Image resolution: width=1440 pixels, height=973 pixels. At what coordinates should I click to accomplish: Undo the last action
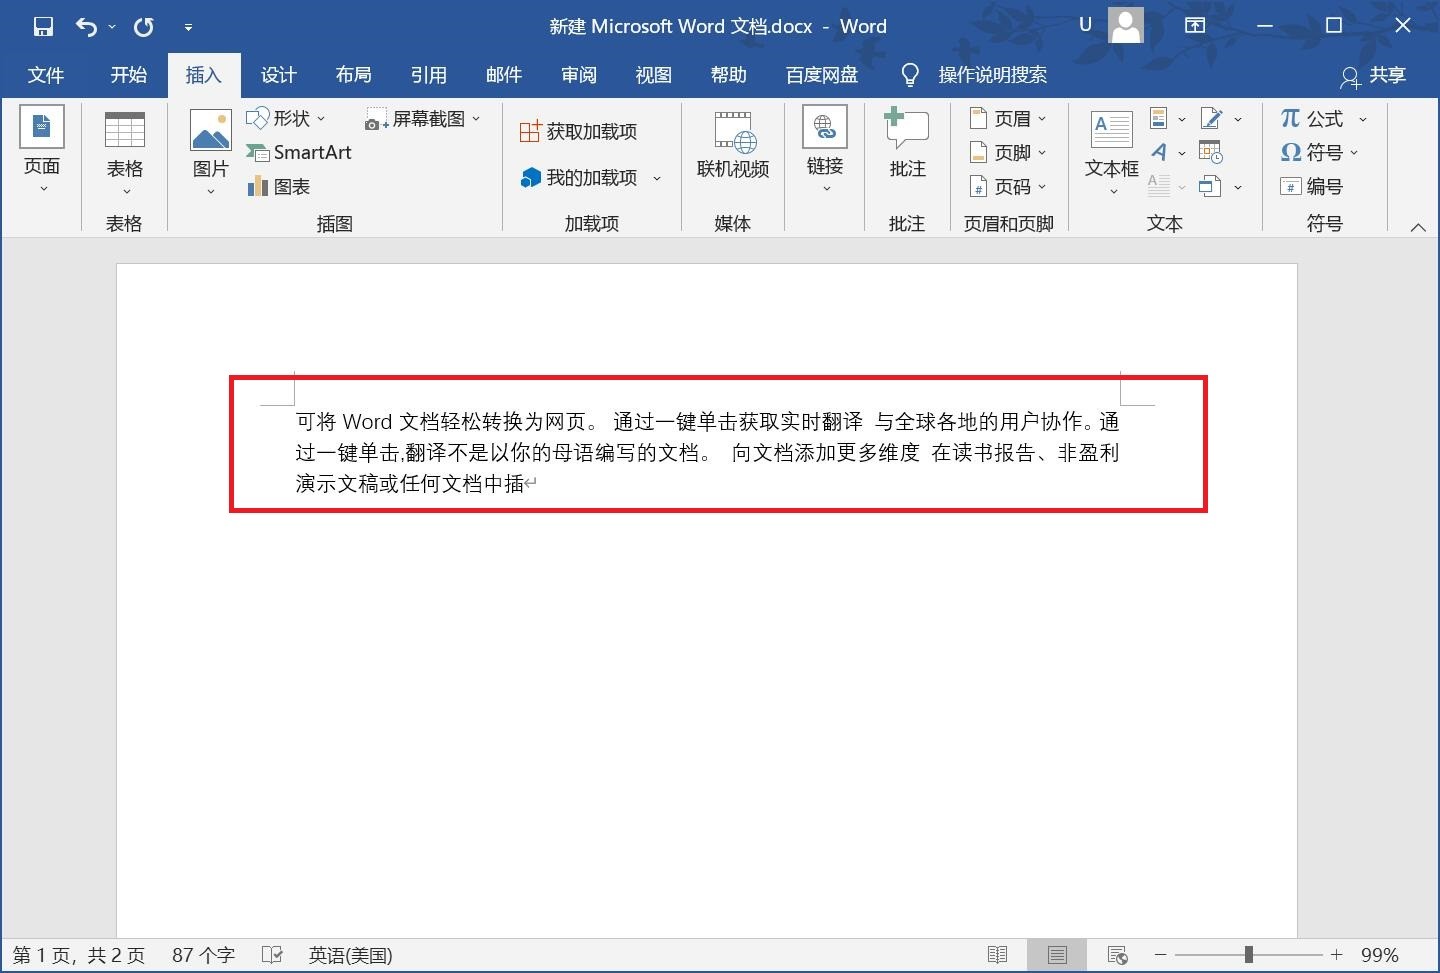pos(86,27)
